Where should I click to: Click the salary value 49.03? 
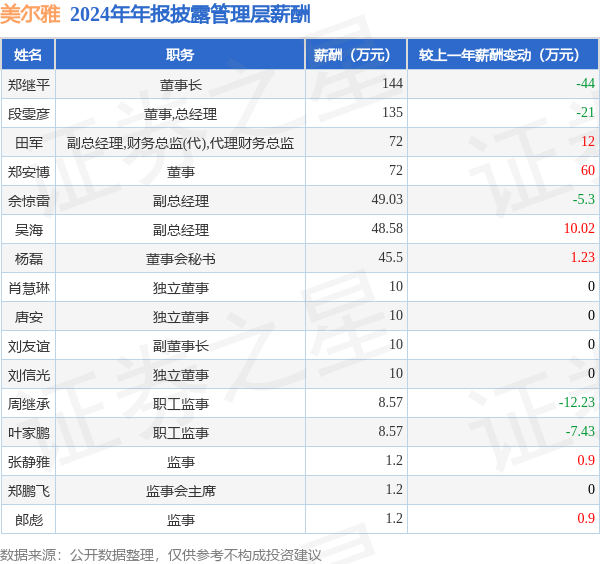[x=387, y=200]
